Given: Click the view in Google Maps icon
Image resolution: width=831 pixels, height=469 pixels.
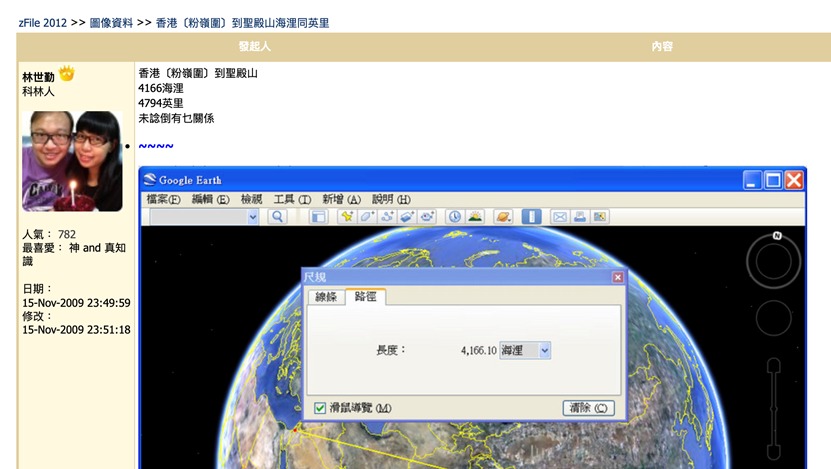Looking at the screenshot, I should tap(599, 216).
